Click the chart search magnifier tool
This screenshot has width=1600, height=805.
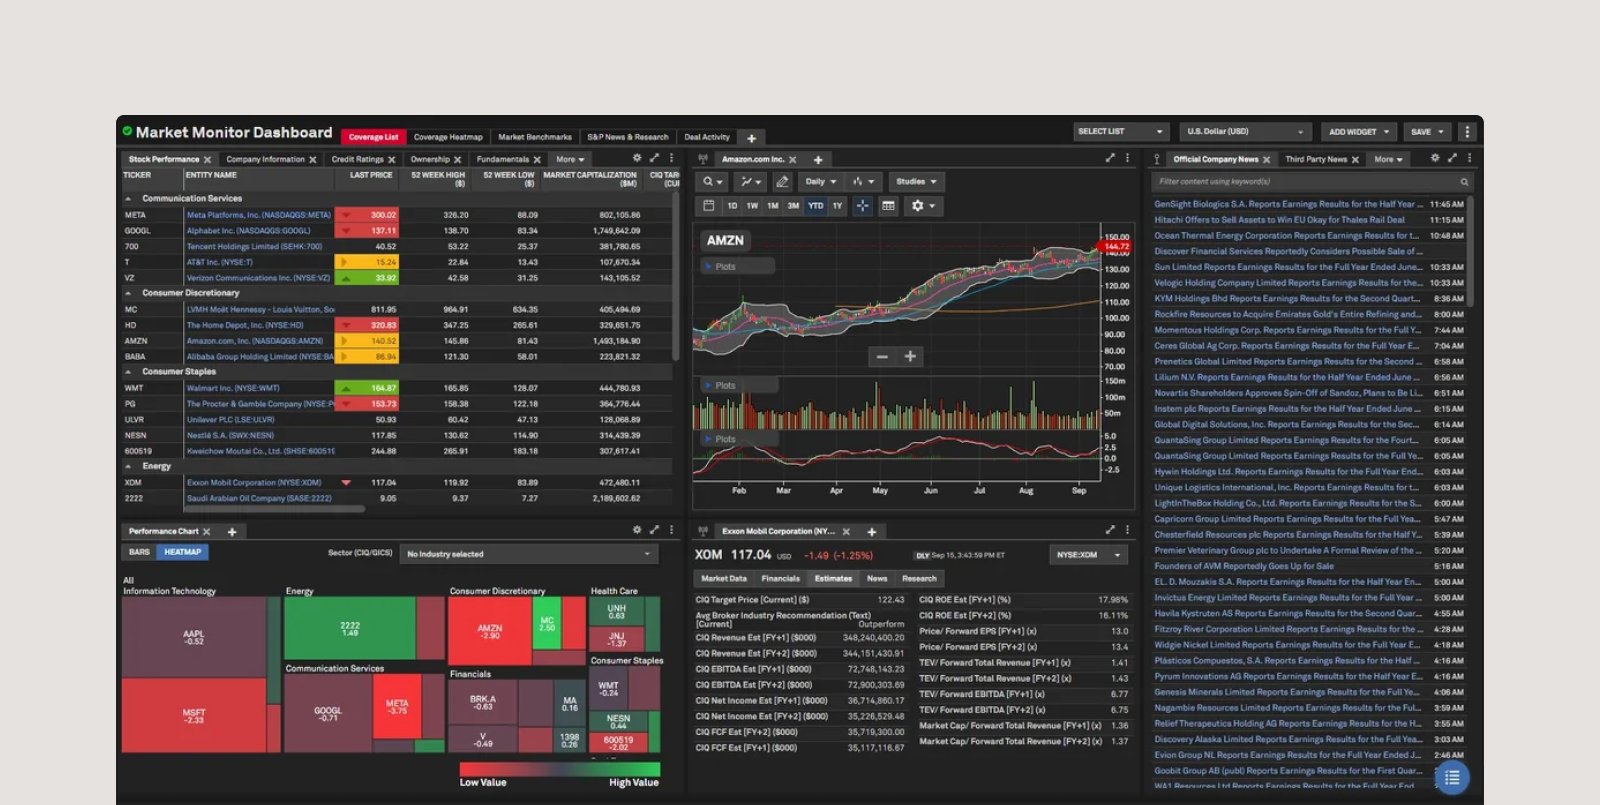click(x=712, y=182)
